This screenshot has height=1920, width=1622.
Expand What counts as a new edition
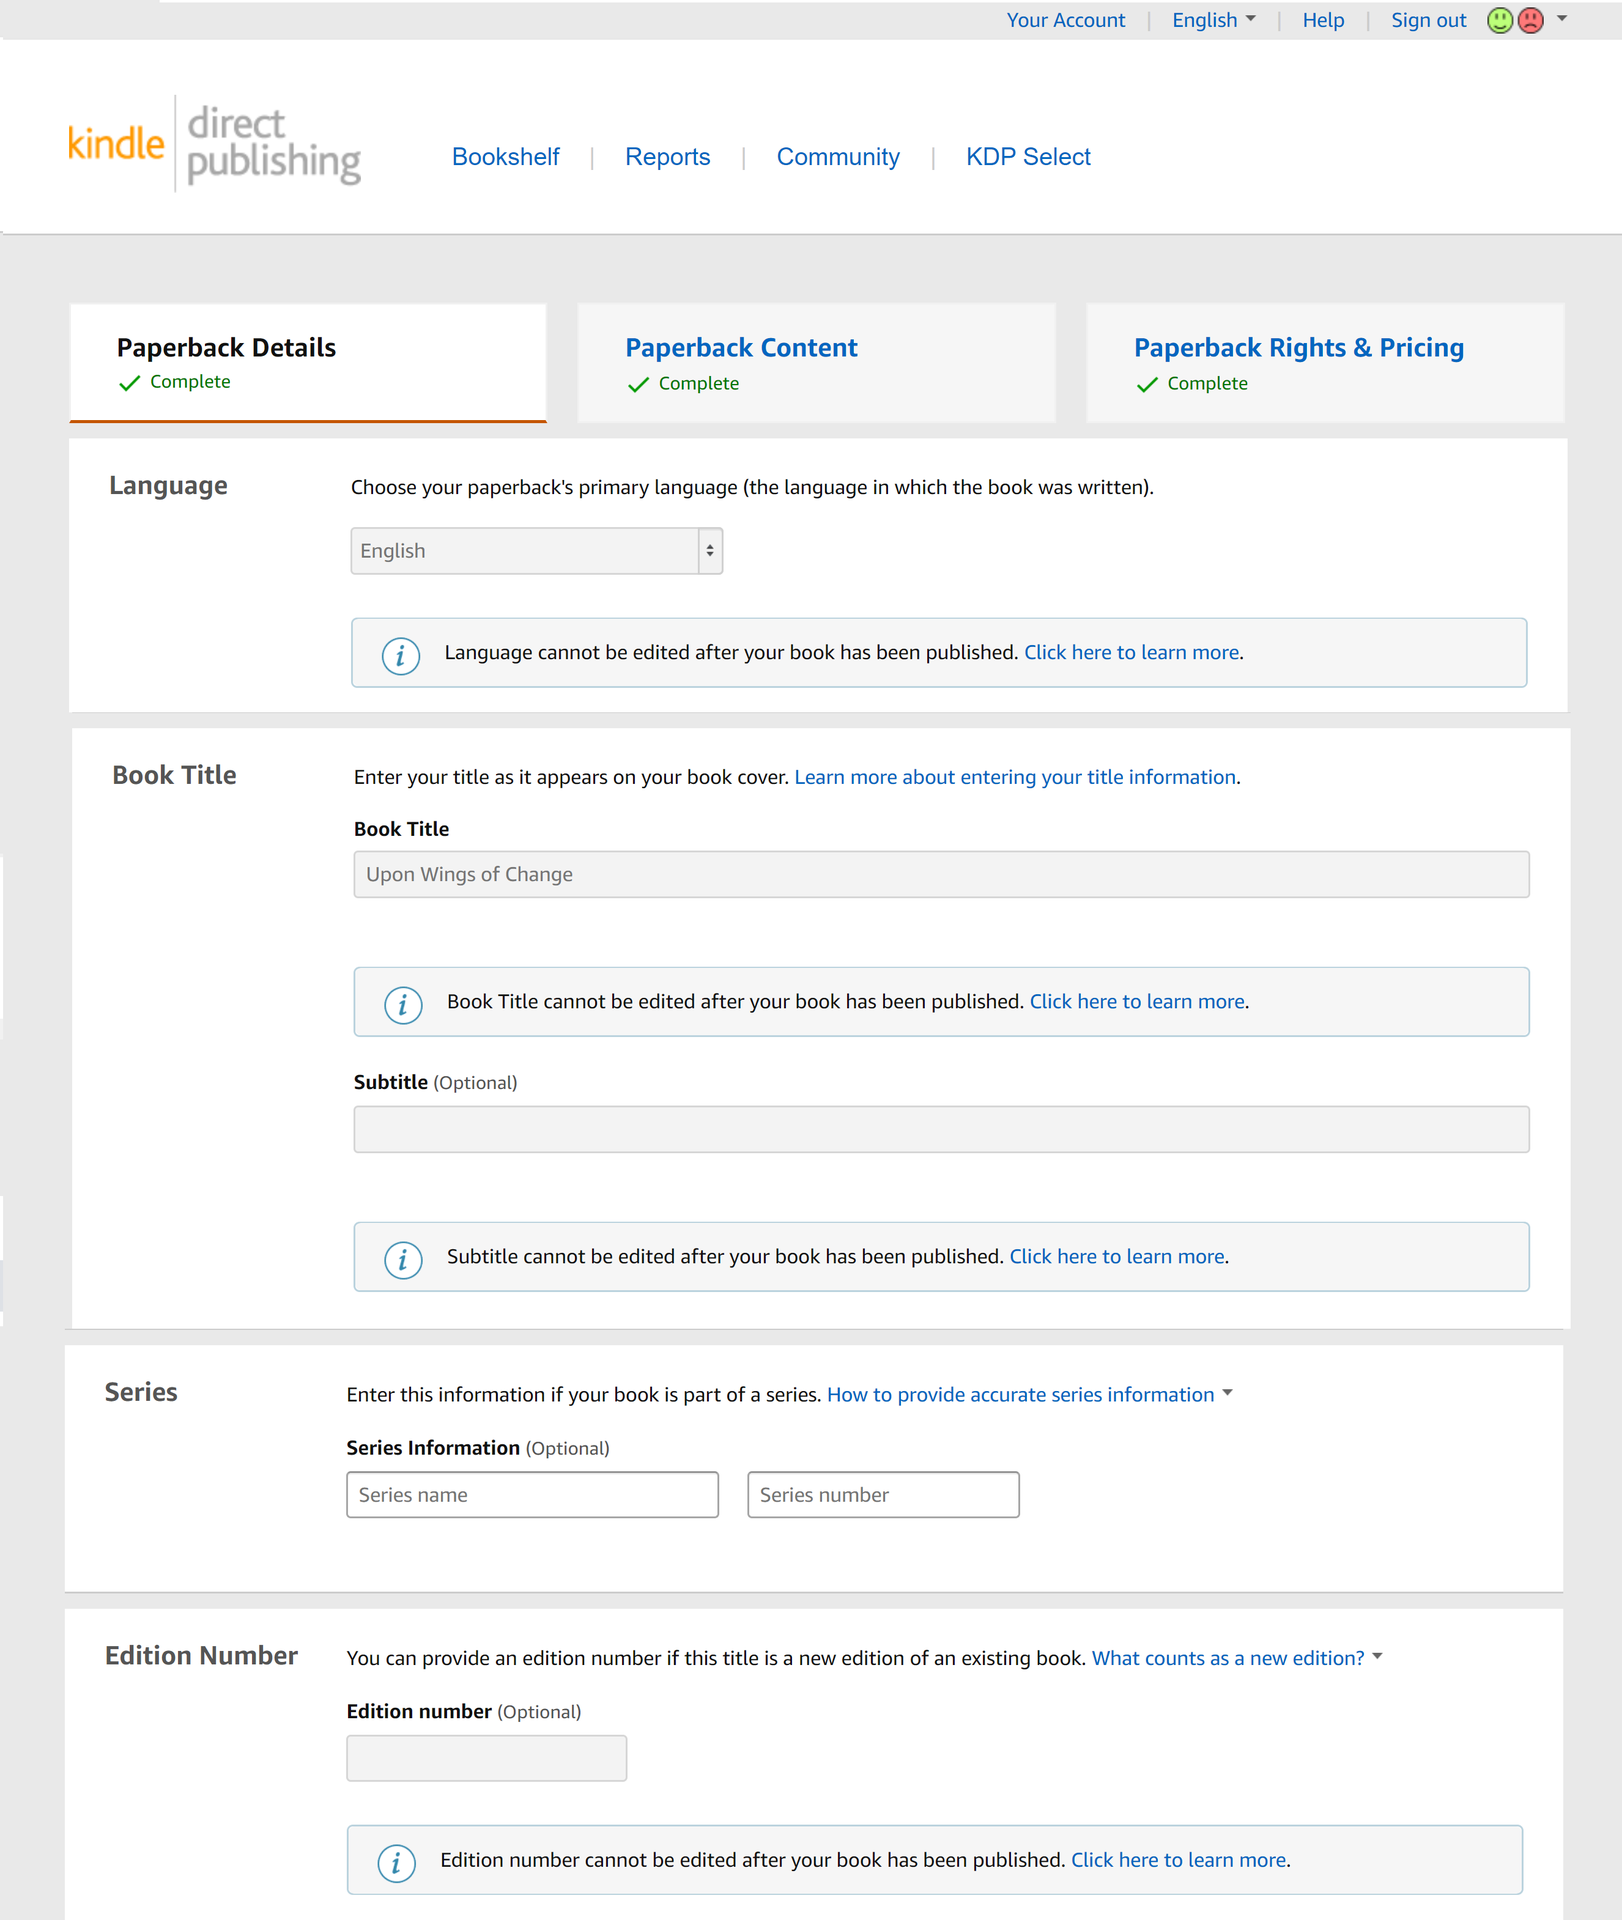point(1236,1658)
